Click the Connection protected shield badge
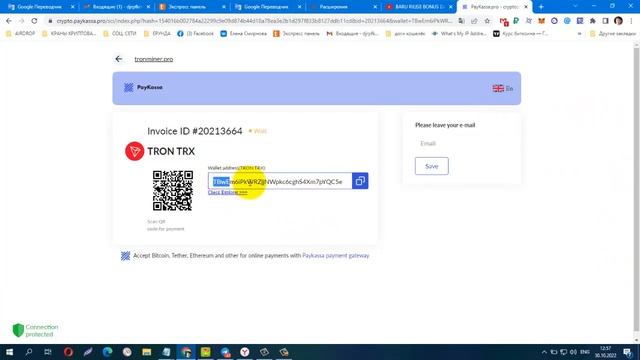 click(x=35, y=331)
